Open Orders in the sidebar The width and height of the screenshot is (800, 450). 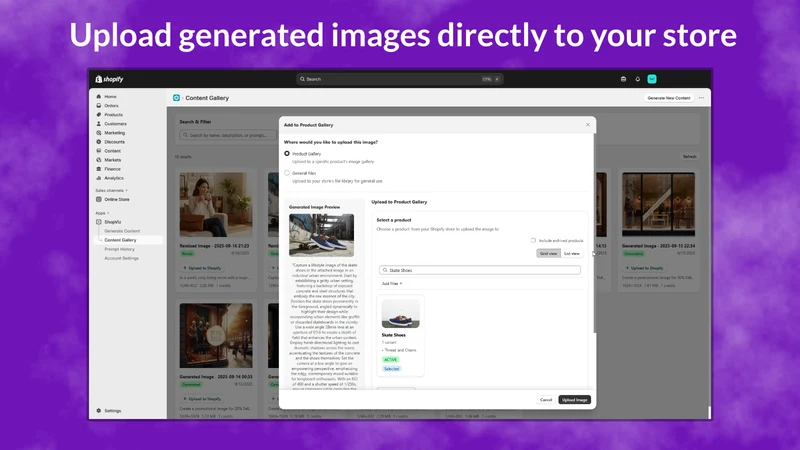pos(111,106)
